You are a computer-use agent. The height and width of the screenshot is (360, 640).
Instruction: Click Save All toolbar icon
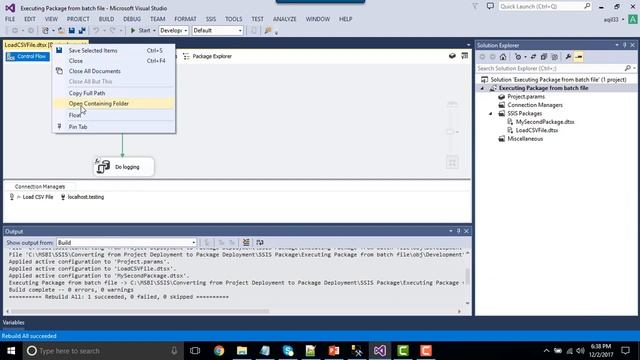(x=82, y=31)
